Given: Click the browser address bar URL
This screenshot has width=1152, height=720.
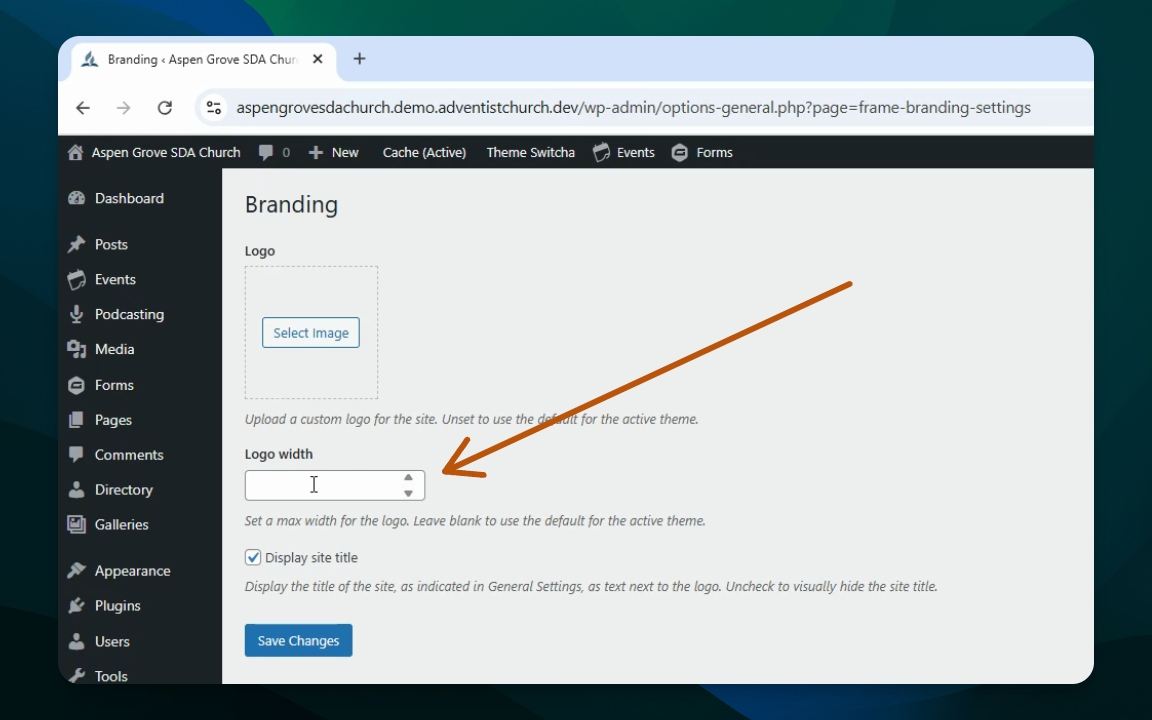Looking at the screenshot, I should click(633, 107).
